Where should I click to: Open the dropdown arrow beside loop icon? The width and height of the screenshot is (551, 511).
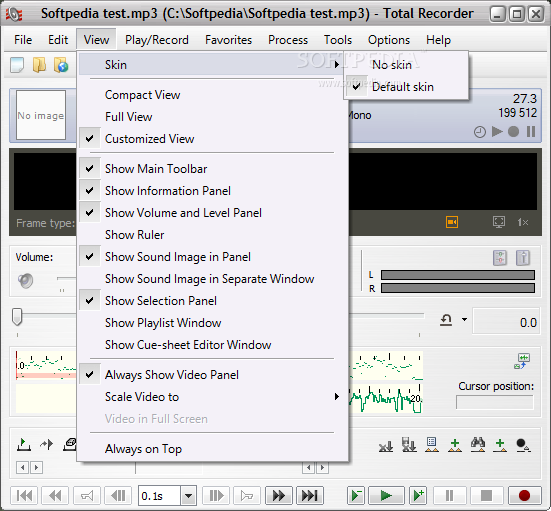(x=464, y=320)
